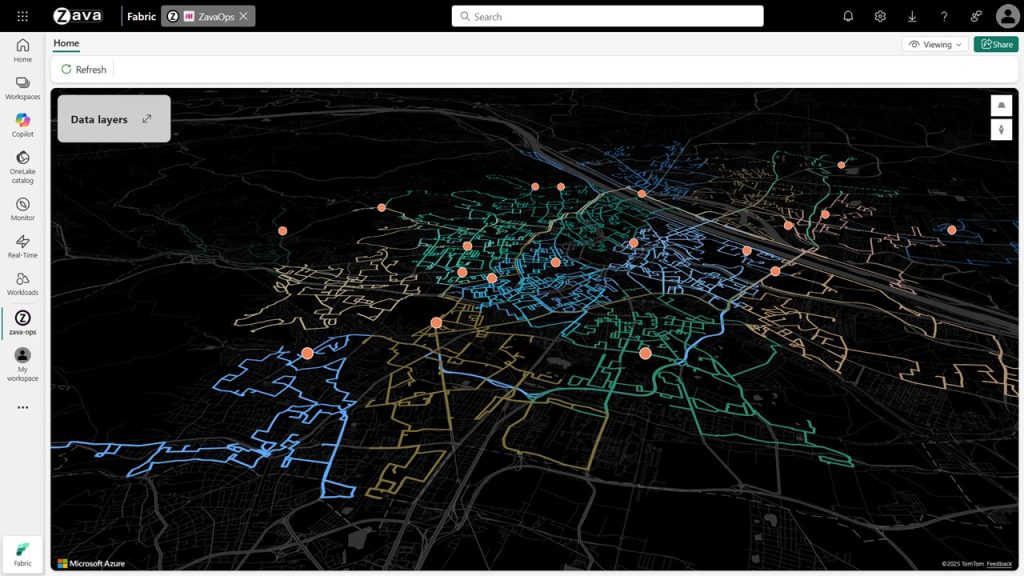The width and height of the screenshot is (1024, 576).
Task: Switch to the Home tab
Action: click(66, 43)
